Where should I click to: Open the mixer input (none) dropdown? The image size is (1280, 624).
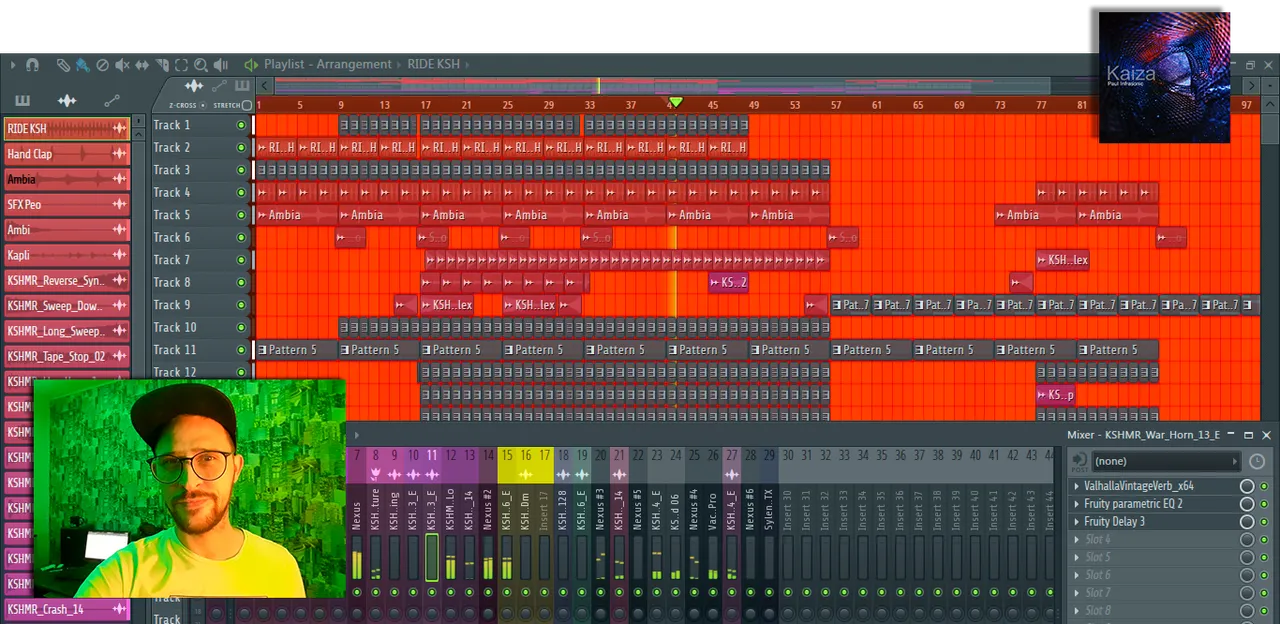pos(1167,461)
